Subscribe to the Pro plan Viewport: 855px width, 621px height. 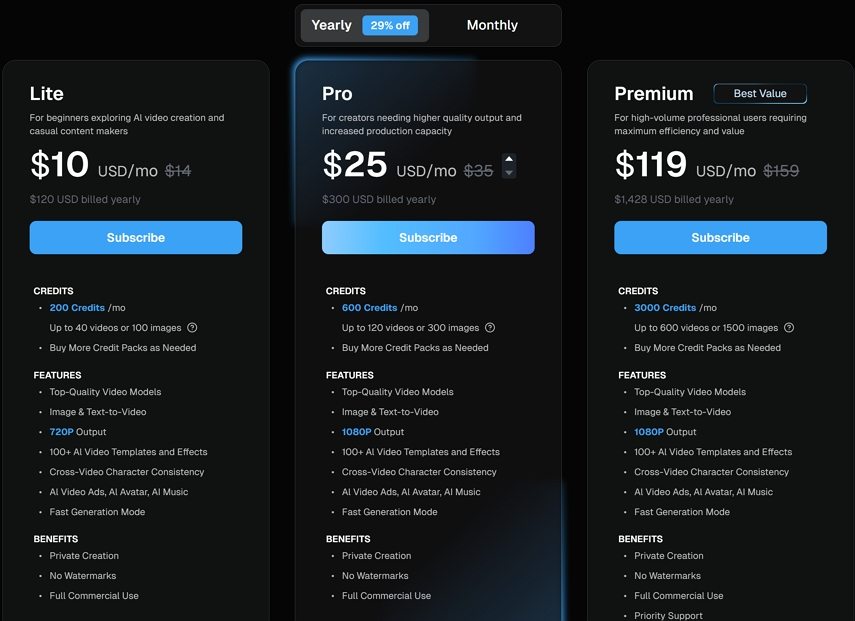coord(428,237)
